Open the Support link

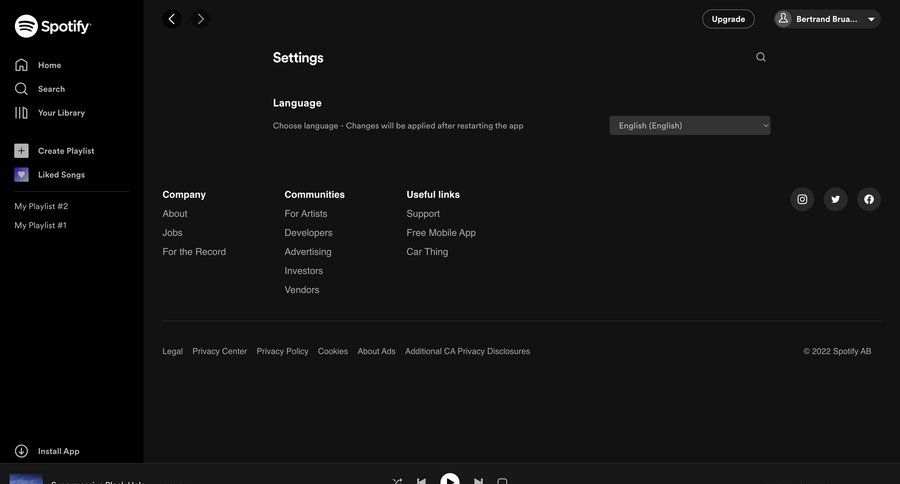pos(423,214)
